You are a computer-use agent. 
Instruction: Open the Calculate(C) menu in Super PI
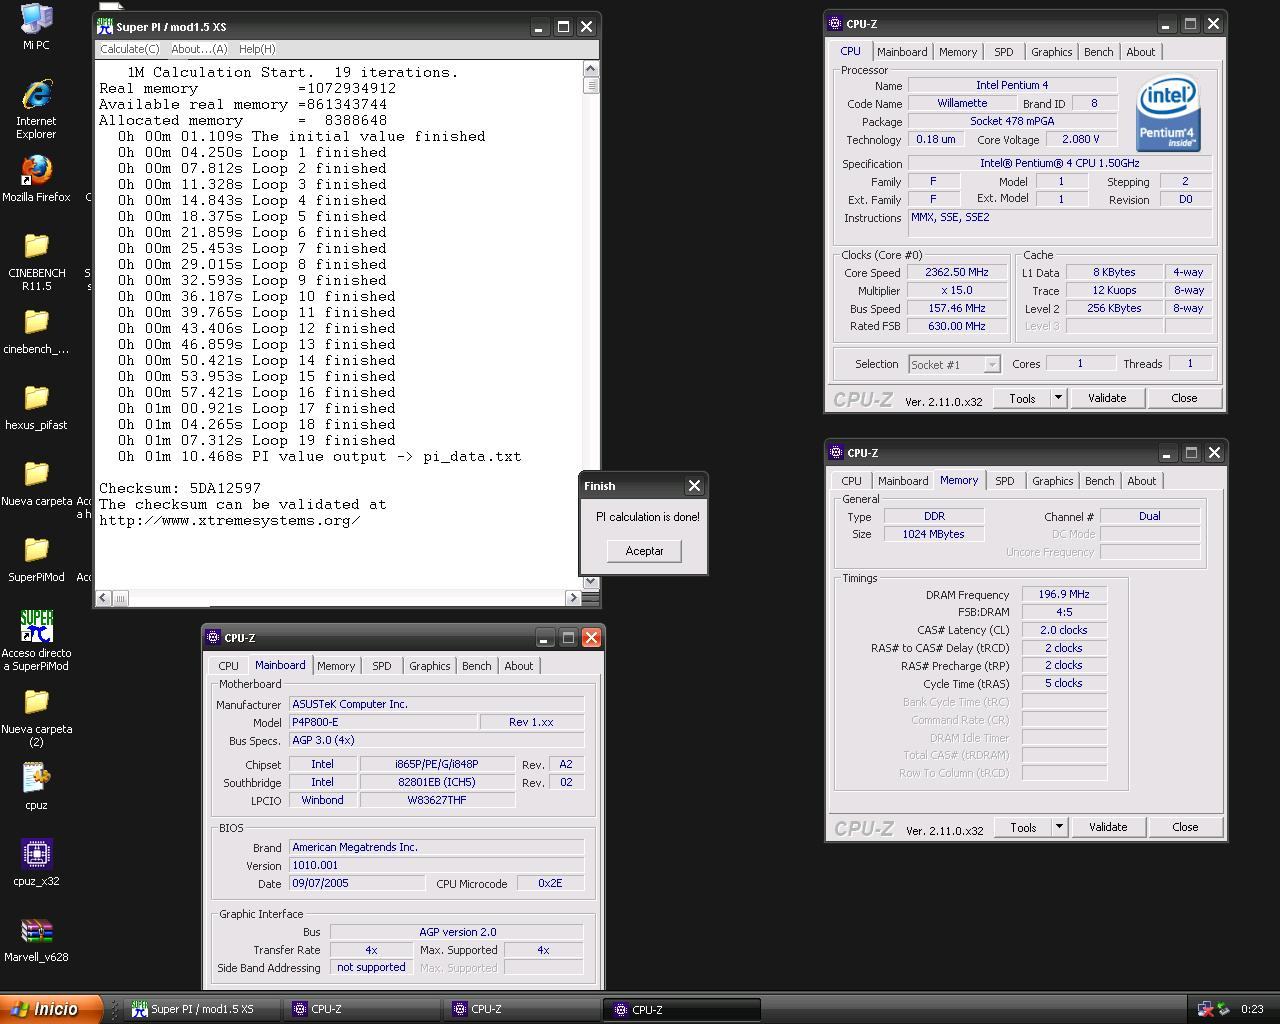coord(129,49)
